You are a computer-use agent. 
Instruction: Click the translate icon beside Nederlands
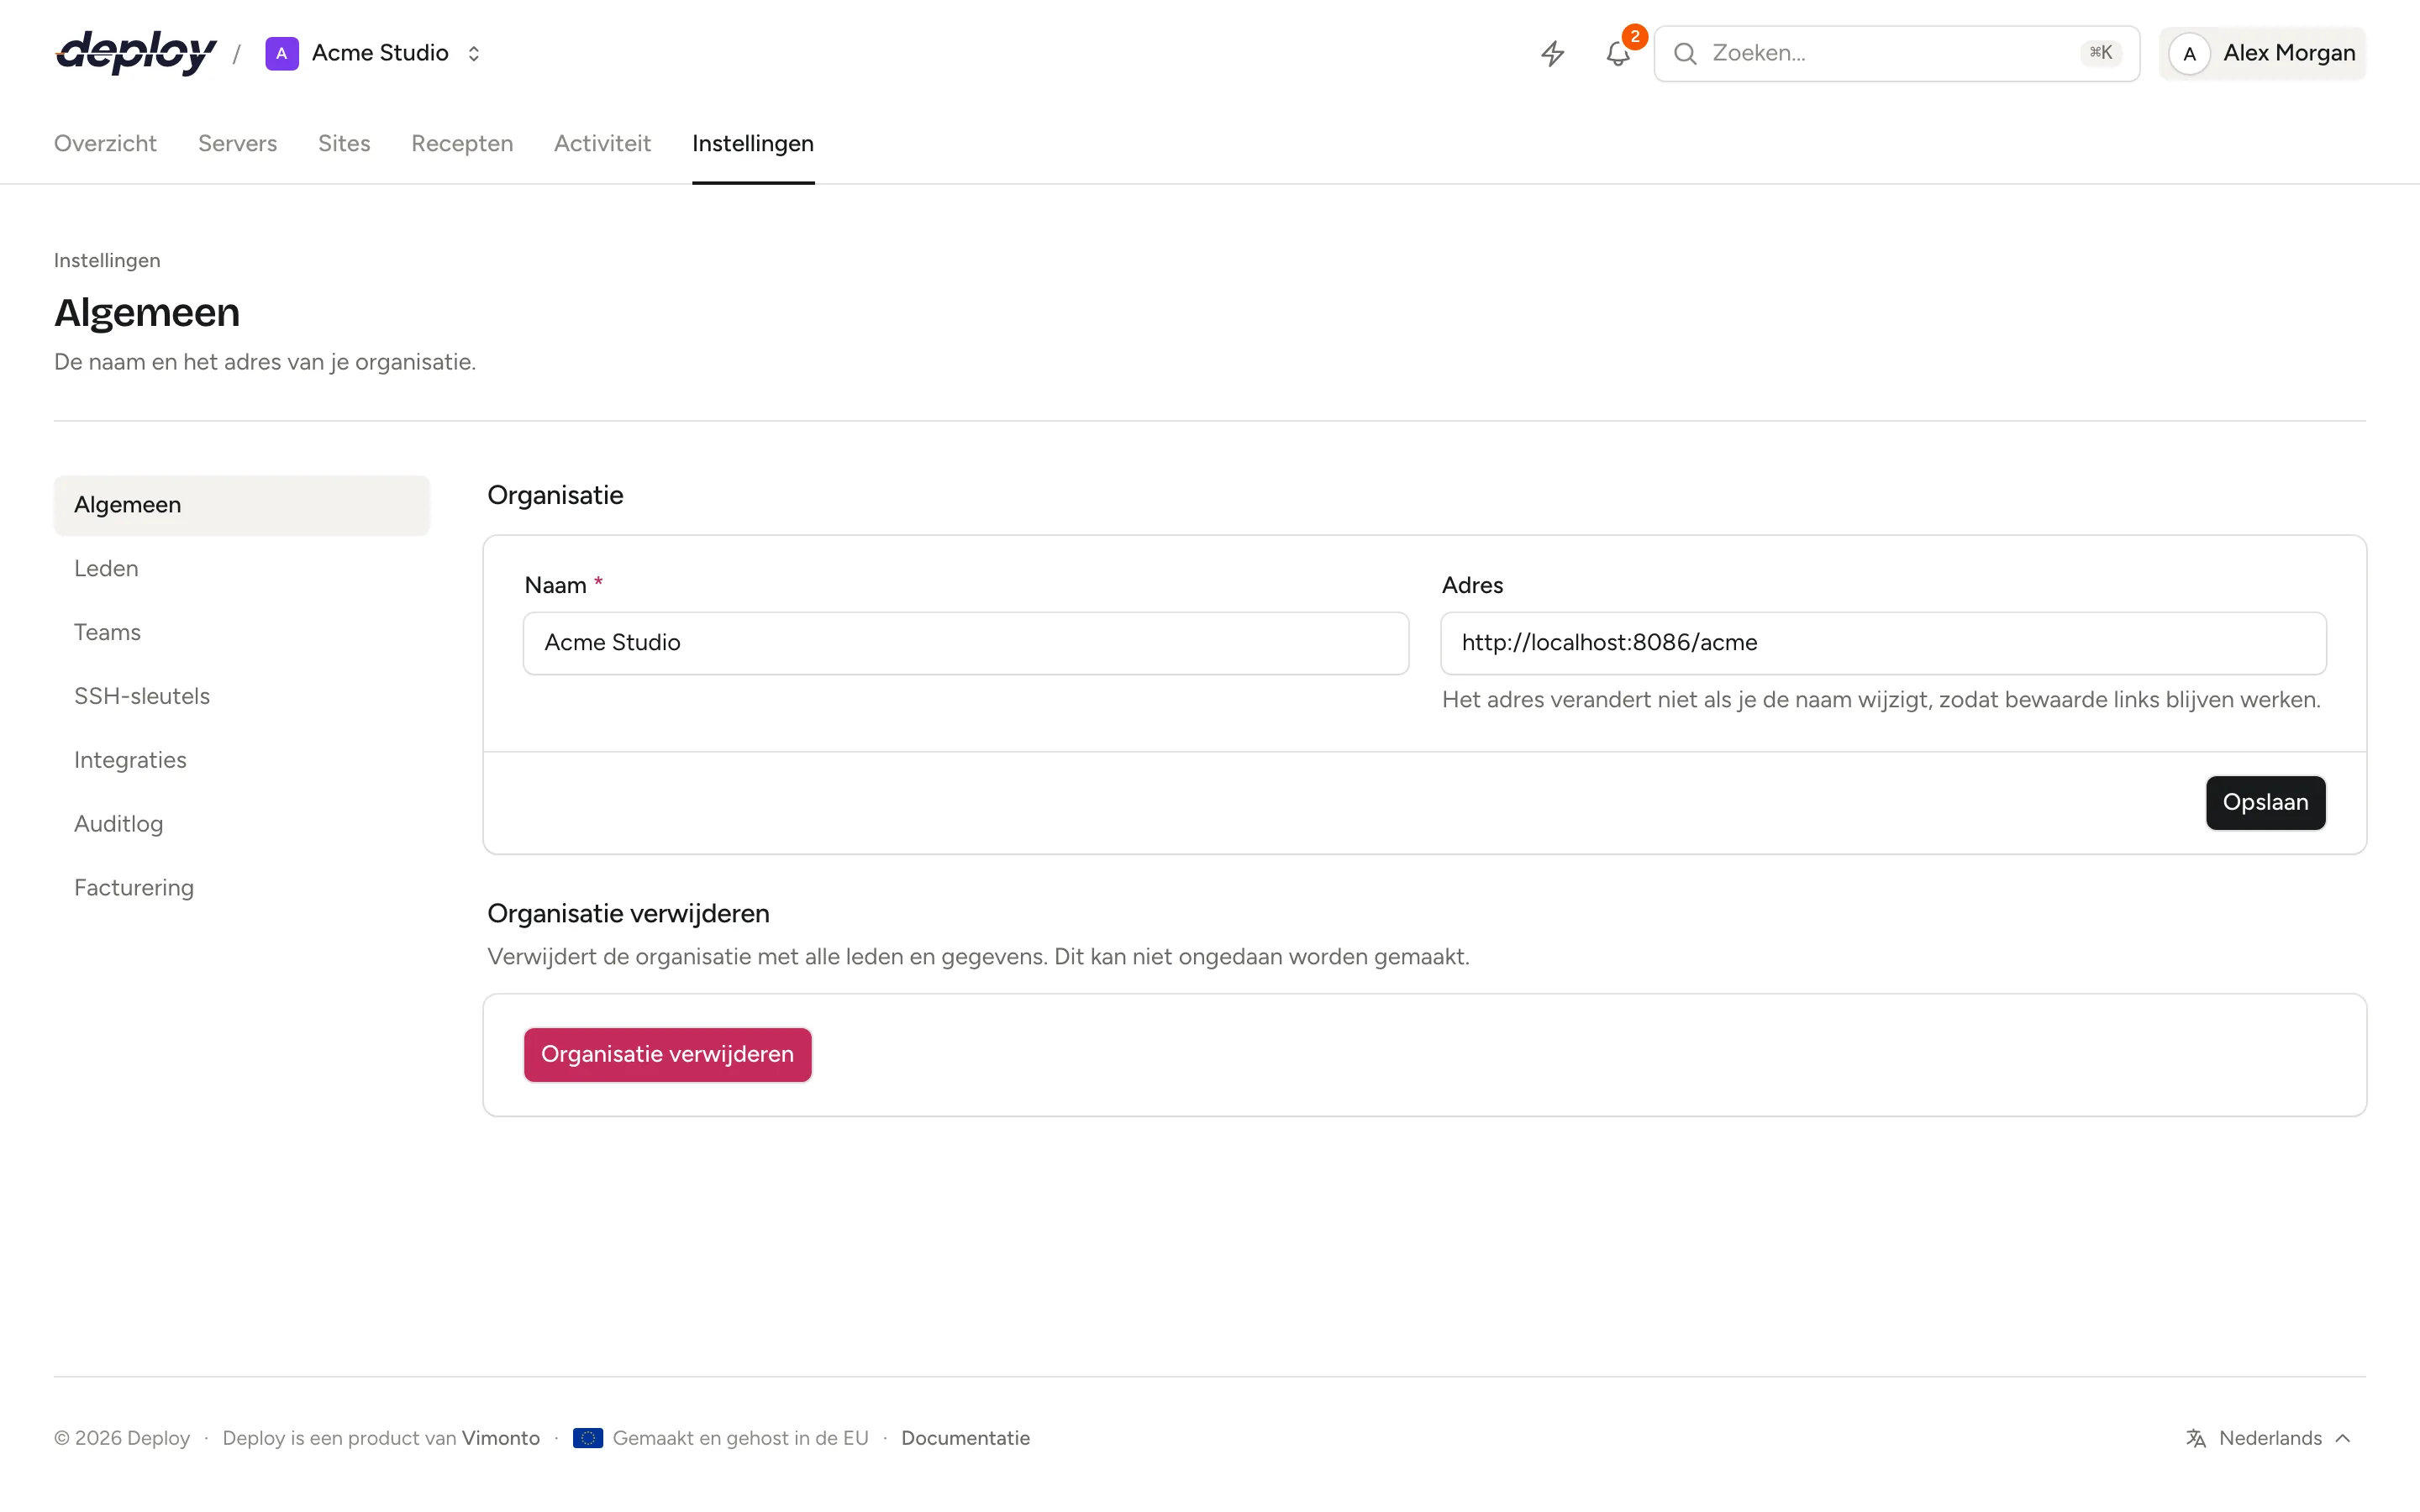tap(2196, 1438)
